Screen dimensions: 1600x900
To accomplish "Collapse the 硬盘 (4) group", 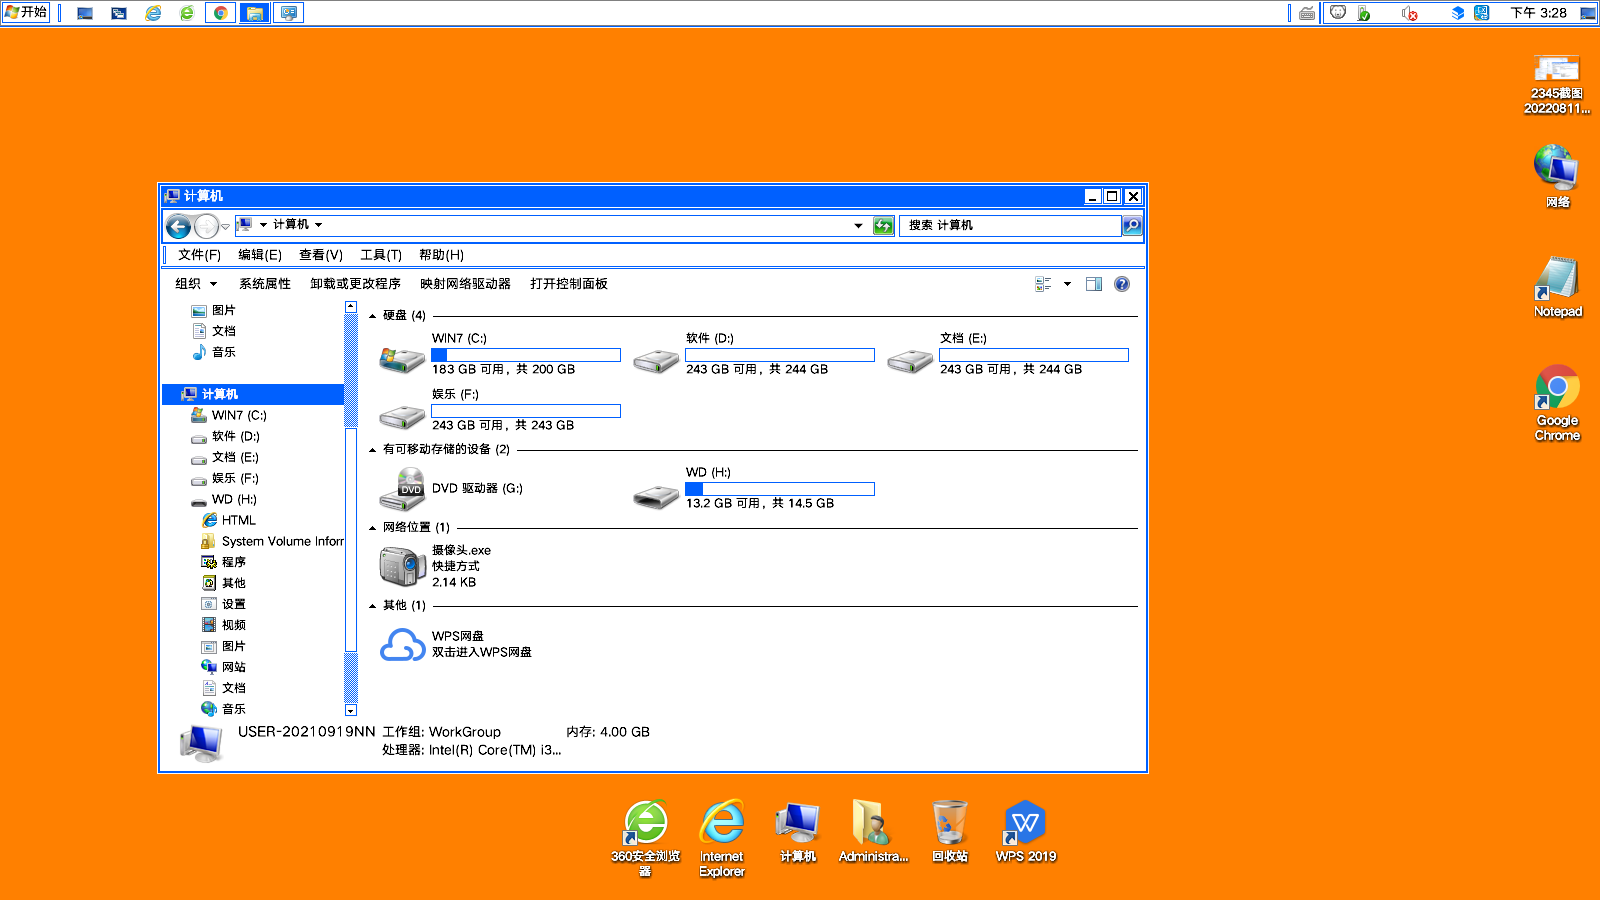I will pyautogui.click(x=373, y=316).
